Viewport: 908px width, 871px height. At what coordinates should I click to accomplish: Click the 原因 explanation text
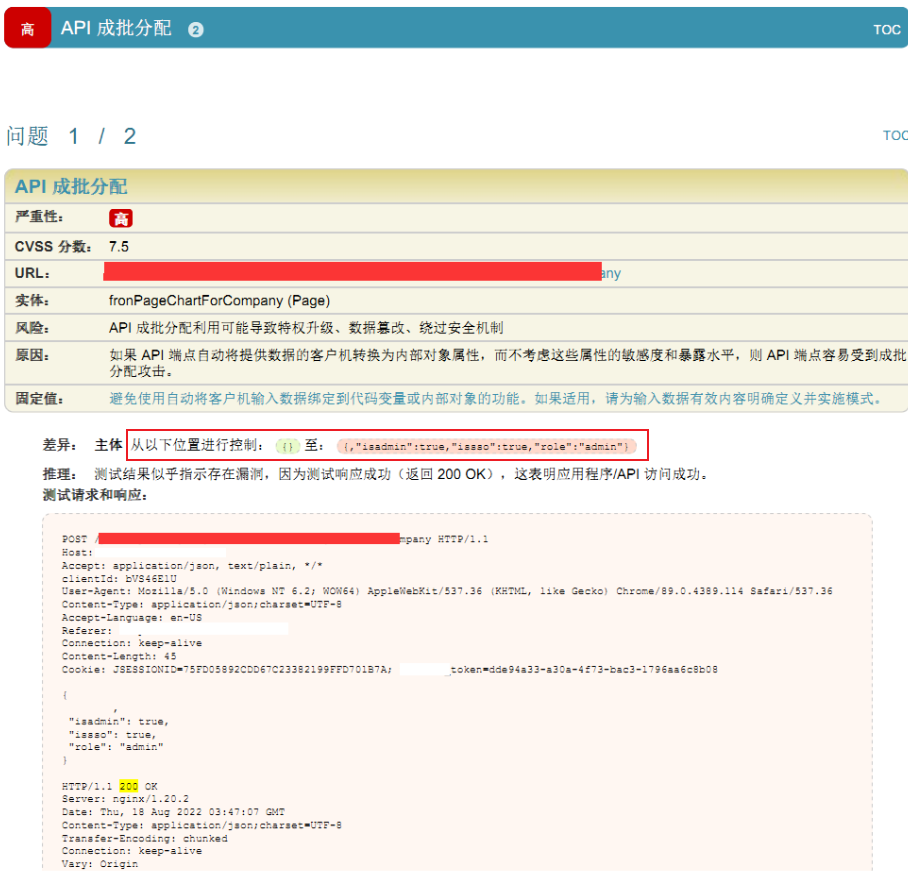tap(507, 363)
